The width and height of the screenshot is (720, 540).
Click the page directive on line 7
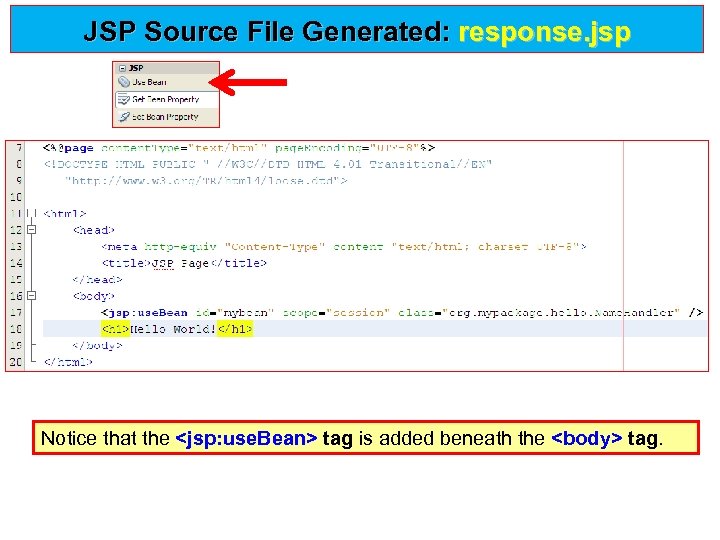point(239,148)
